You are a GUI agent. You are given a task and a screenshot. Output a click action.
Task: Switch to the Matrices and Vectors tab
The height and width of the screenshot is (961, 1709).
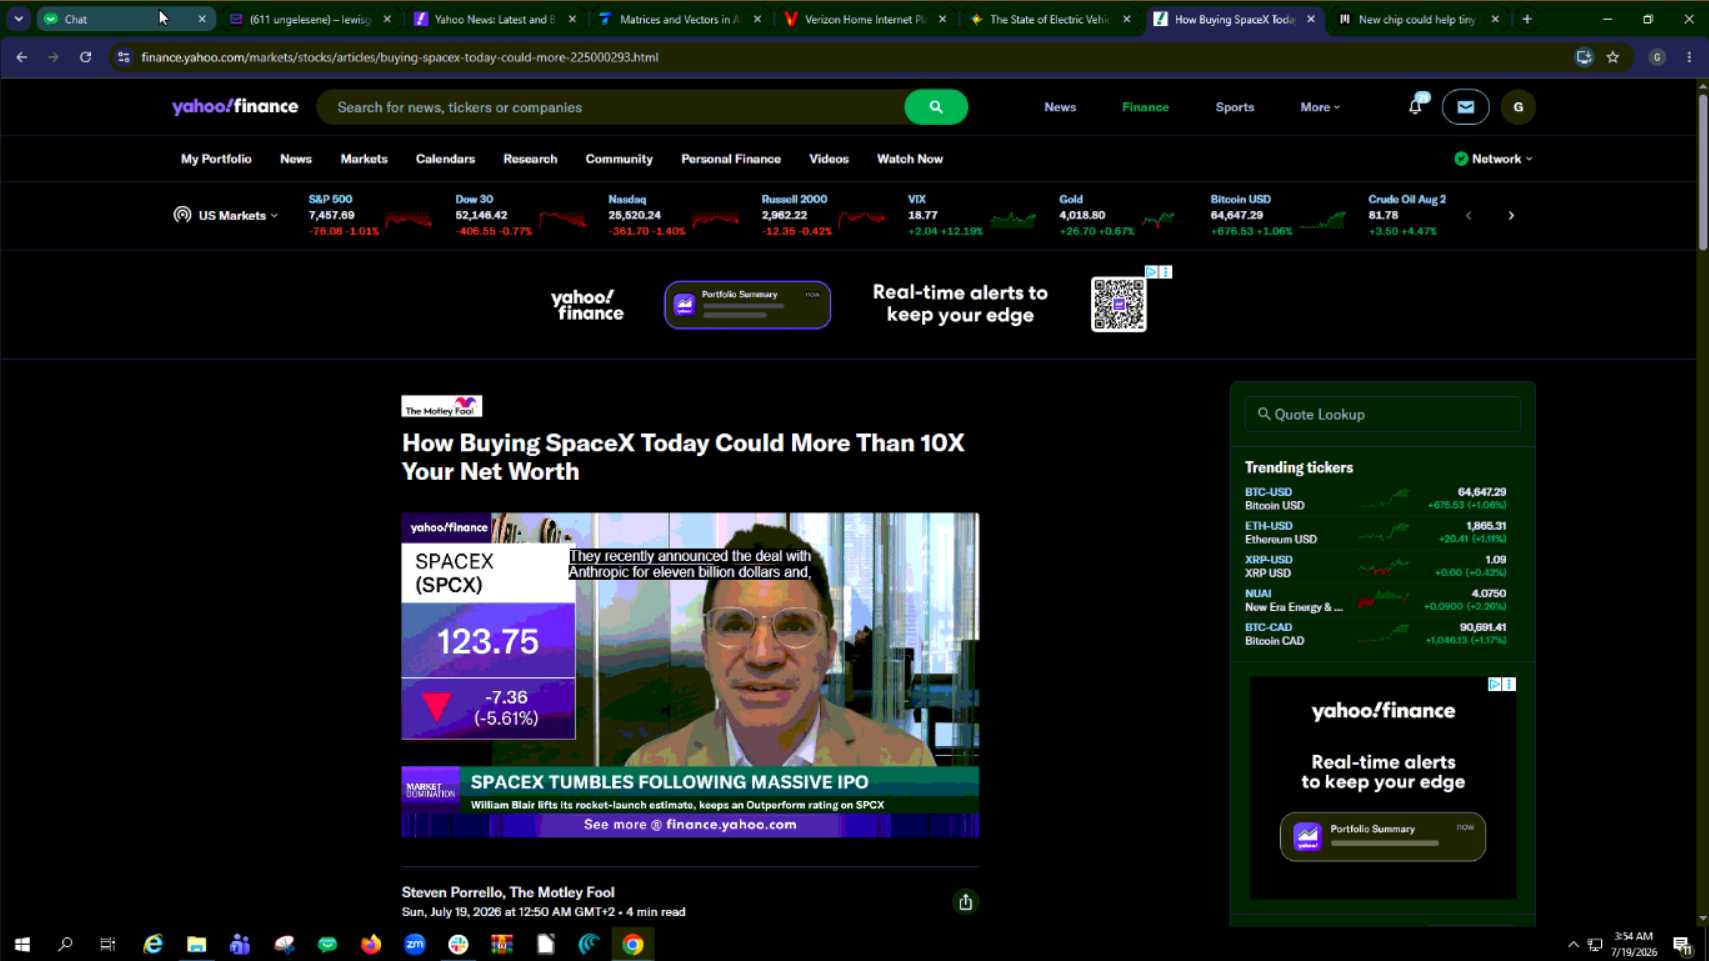pyautogui.click(x=680, y=19)
